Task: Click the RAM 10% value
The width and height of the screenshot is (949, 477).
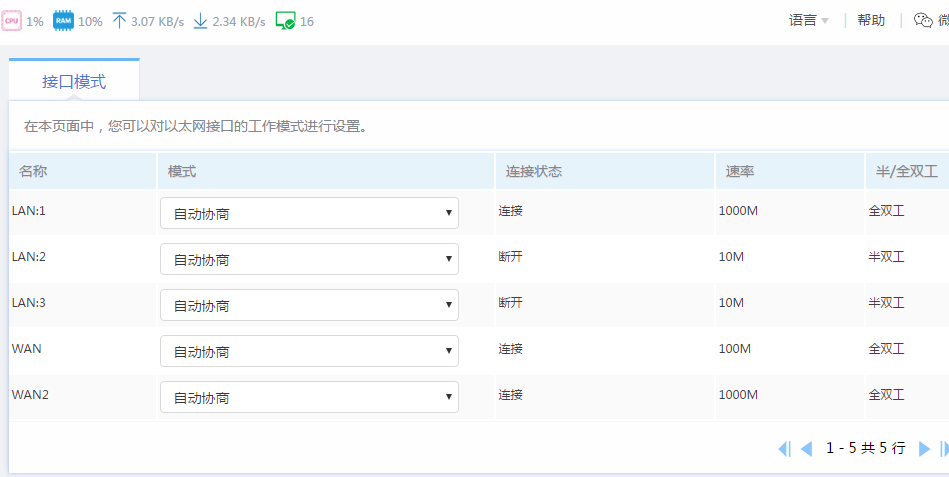Action: [x=90, y=22]
